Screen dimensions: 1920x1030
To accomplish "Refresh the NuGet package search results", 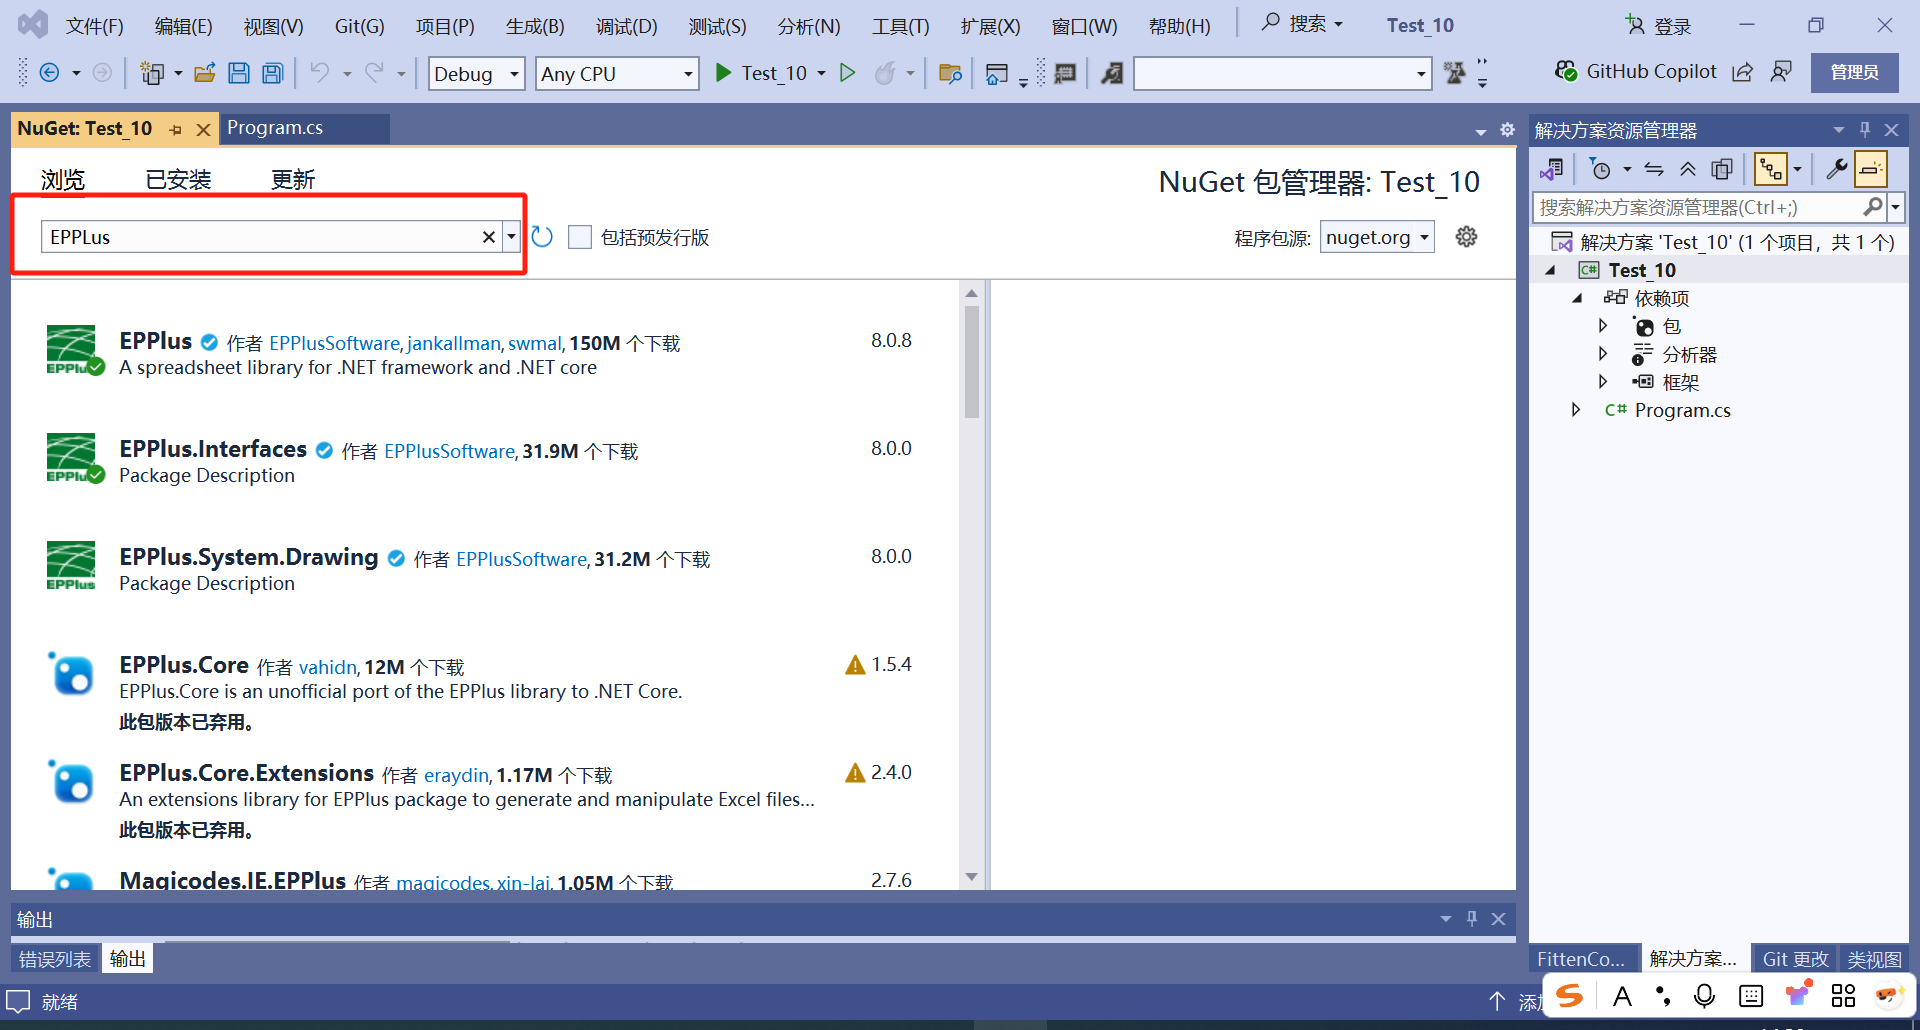I will click(x=542, y=237).
